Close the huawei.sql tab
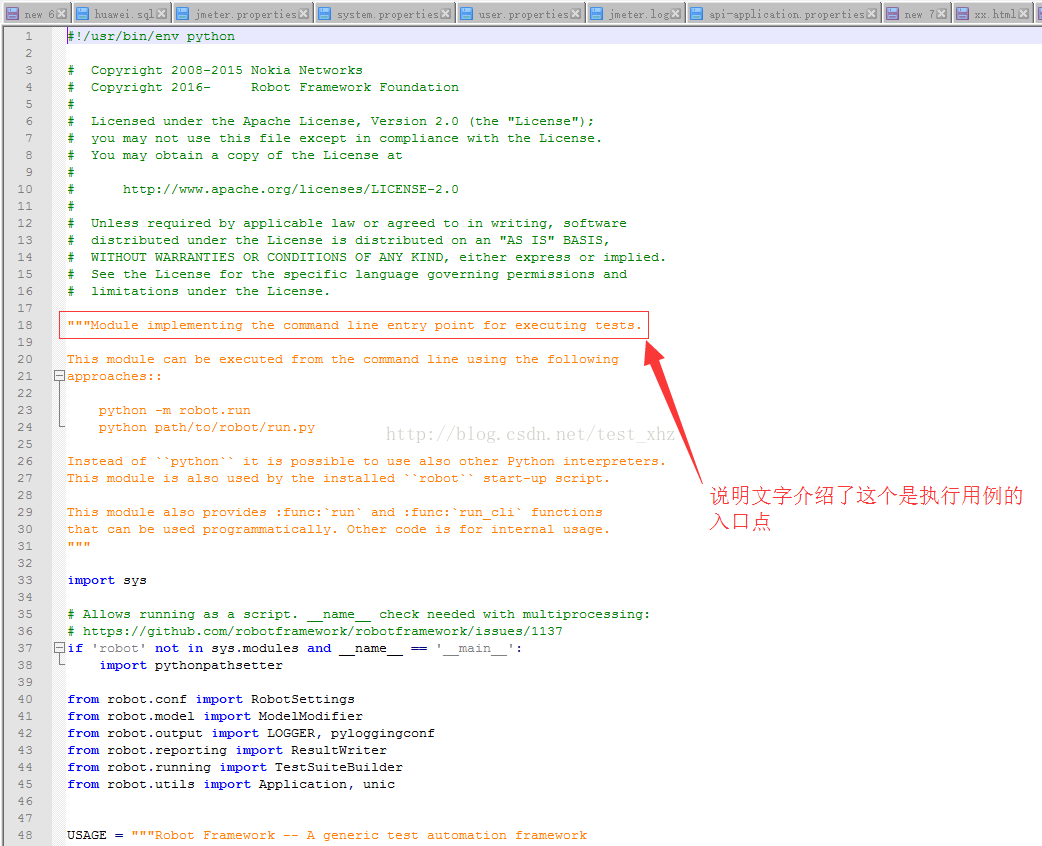Image resolution: width=1042 pixels, height=846 pixels. (x=161, y=13)
